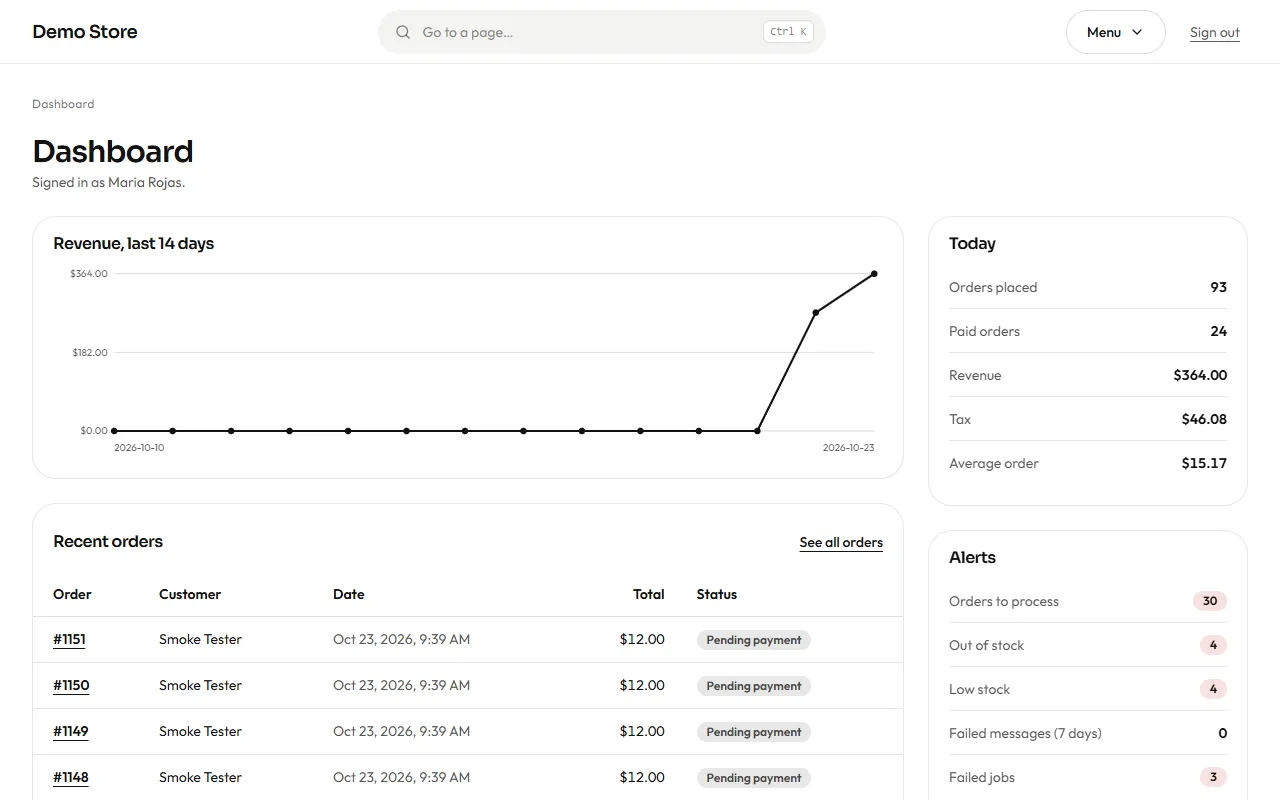Open order #1149
The height and width of the screenshot is (800, 1280).
pyautogui.click(x=71, y=731)
